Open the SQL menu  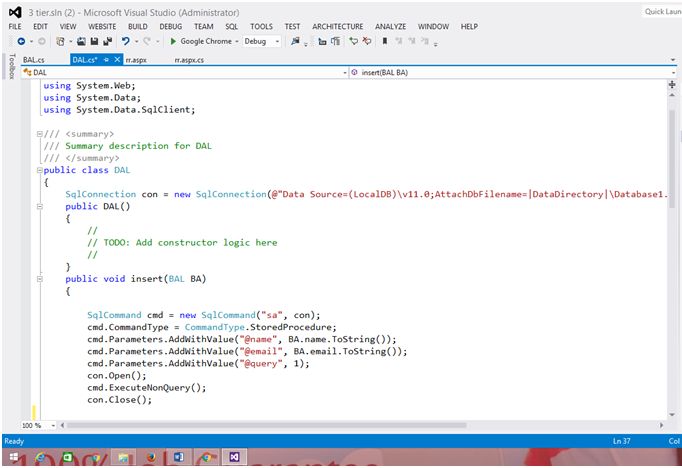232,27
